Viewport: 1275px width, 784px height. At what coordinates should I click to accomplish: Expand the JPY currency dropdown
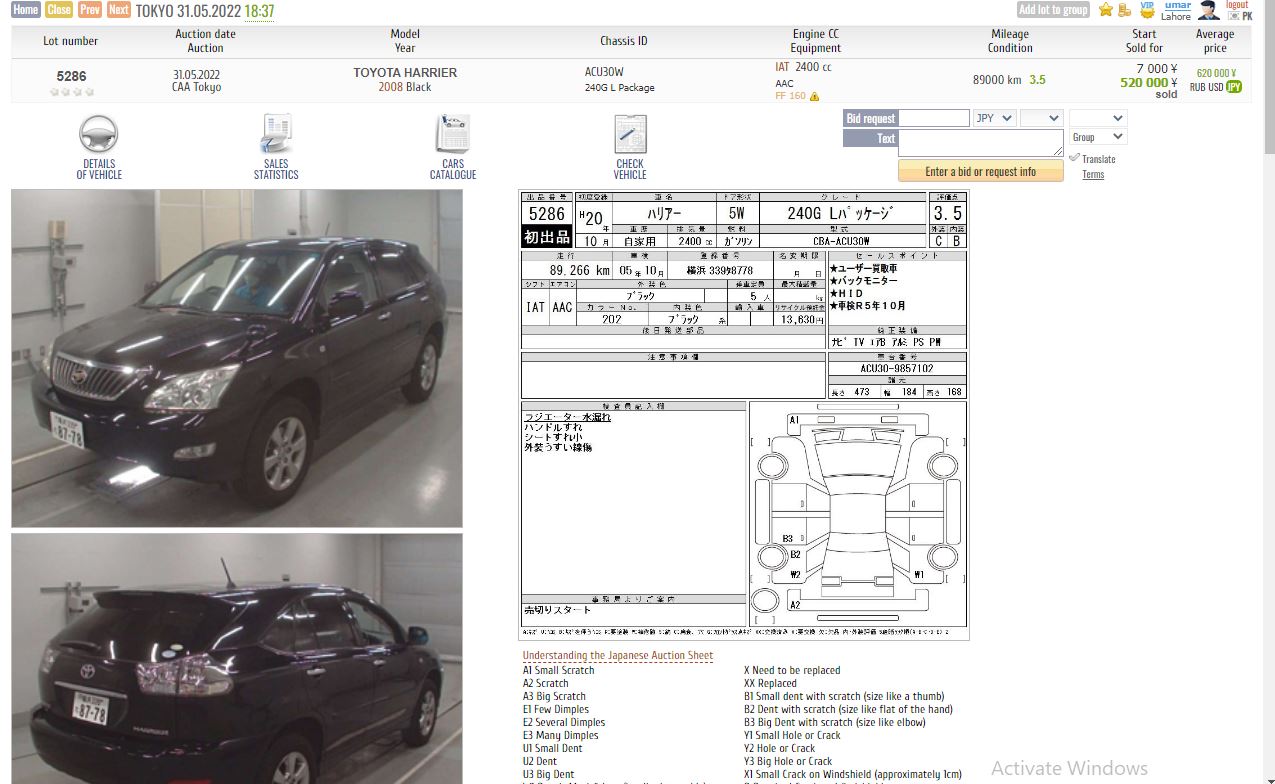tap(994, 118)
